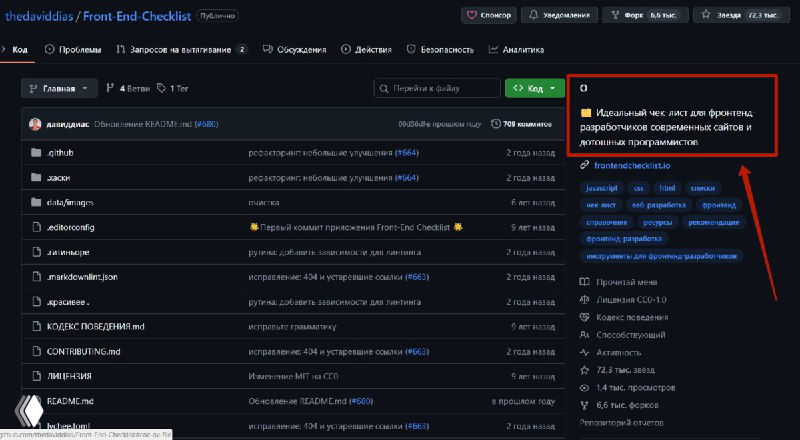
Task: Click the heart icon beside Кодекс поведения
Action: pyautogui.click(x=585, y=317)
